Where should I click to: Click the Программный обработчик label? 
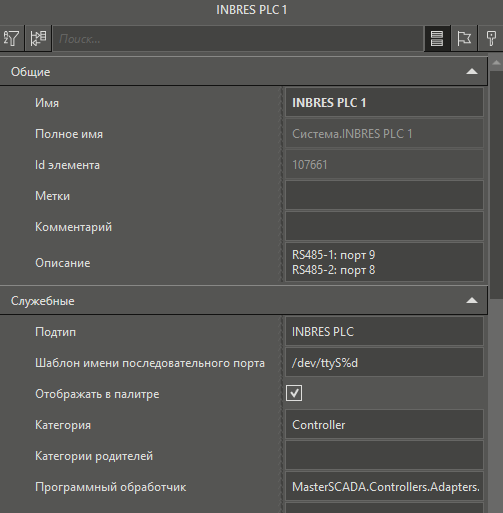pyautogui.click(x=110, y=487)
